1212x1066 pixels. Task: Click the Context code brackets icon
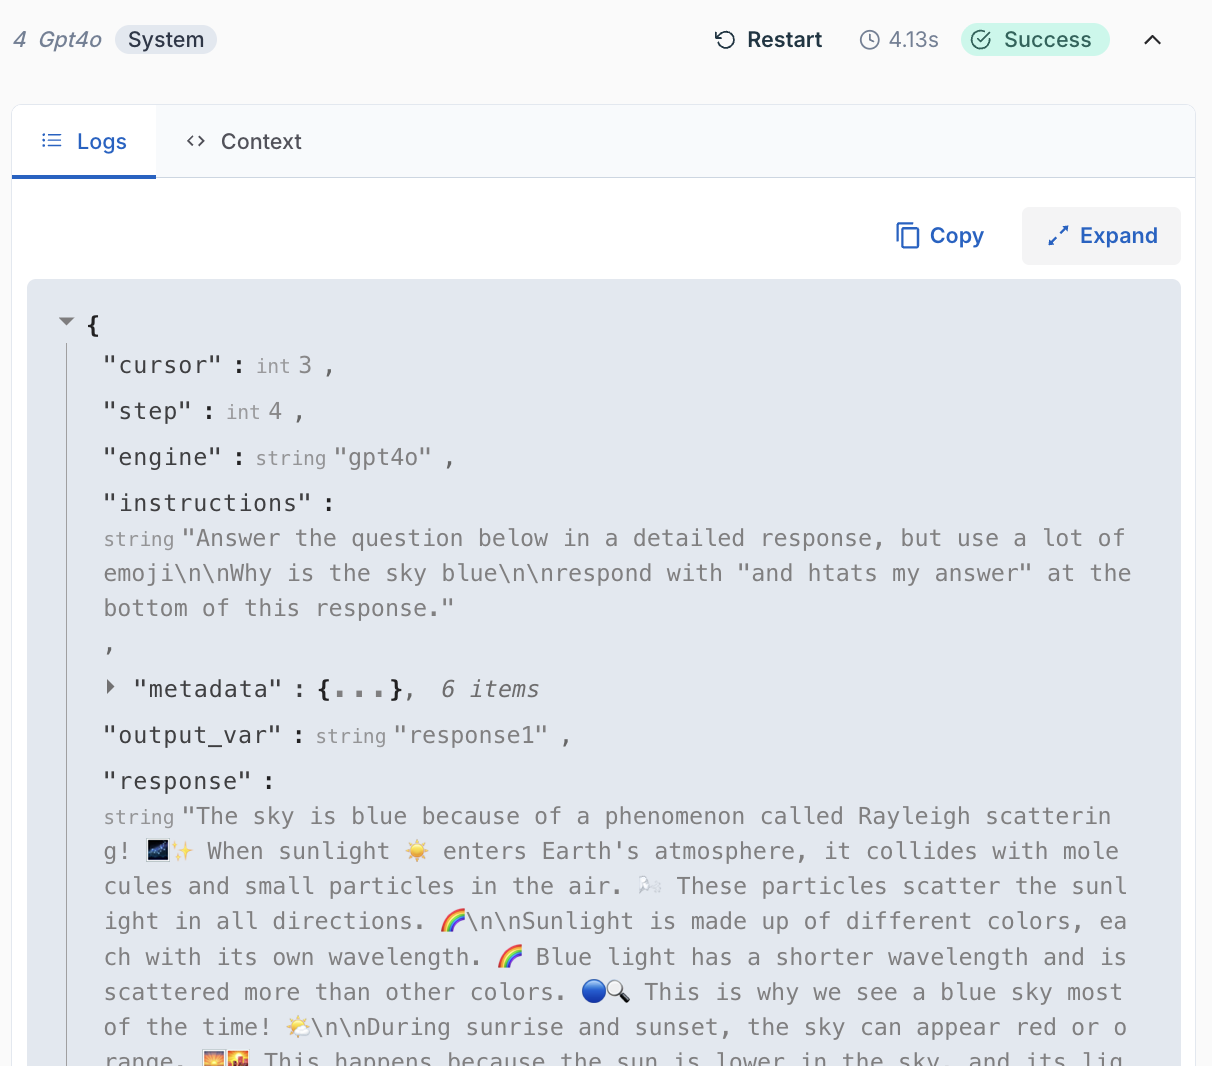(x=196, y=141)
